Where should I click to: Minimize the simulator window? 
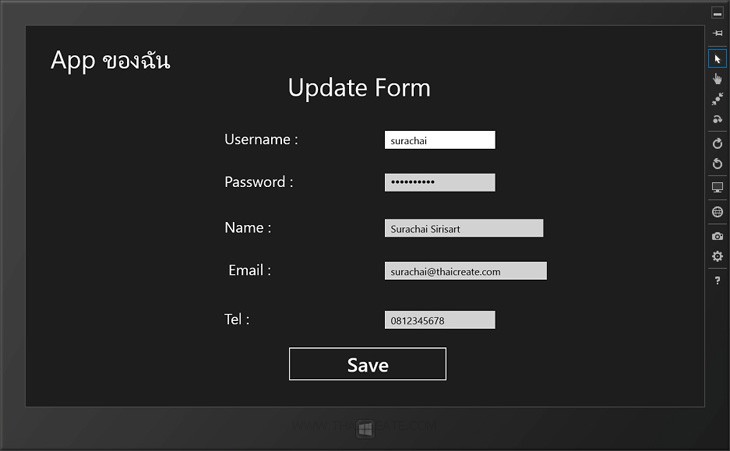[717, 13]
